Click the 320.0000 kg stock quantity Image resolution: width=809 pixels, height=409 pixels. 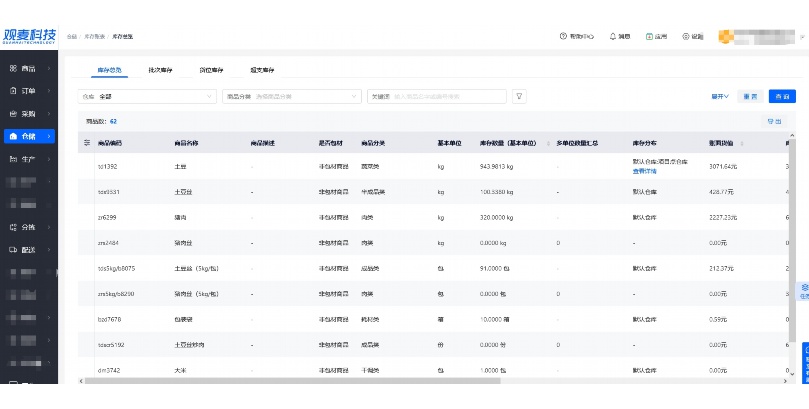[x=496, y=217]
